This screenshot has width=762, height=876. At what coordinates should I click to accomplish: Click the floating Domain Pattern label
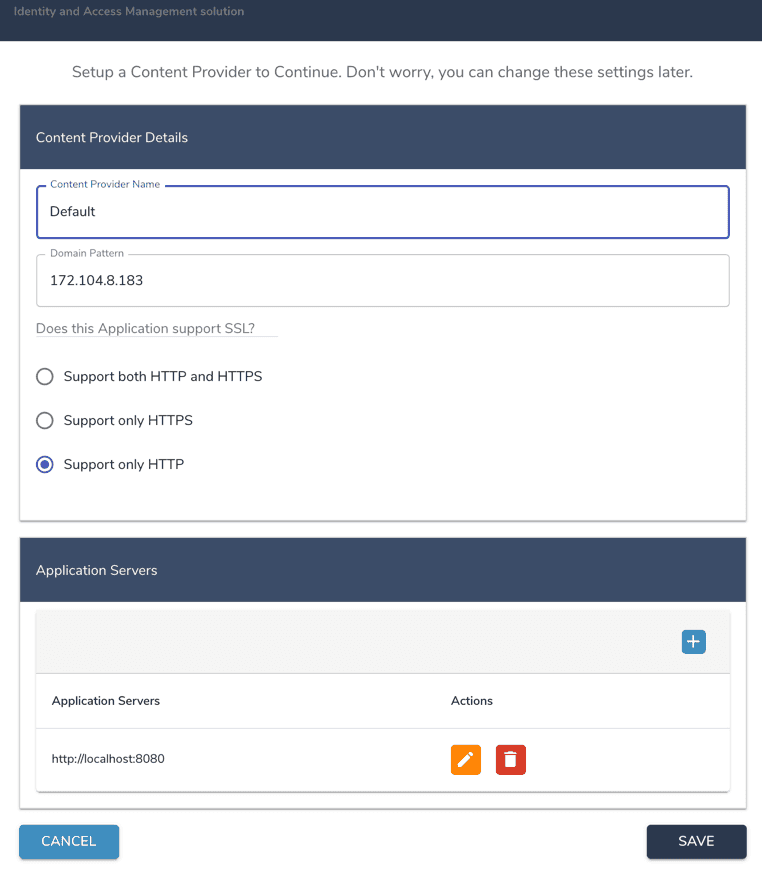click(87, 254)
